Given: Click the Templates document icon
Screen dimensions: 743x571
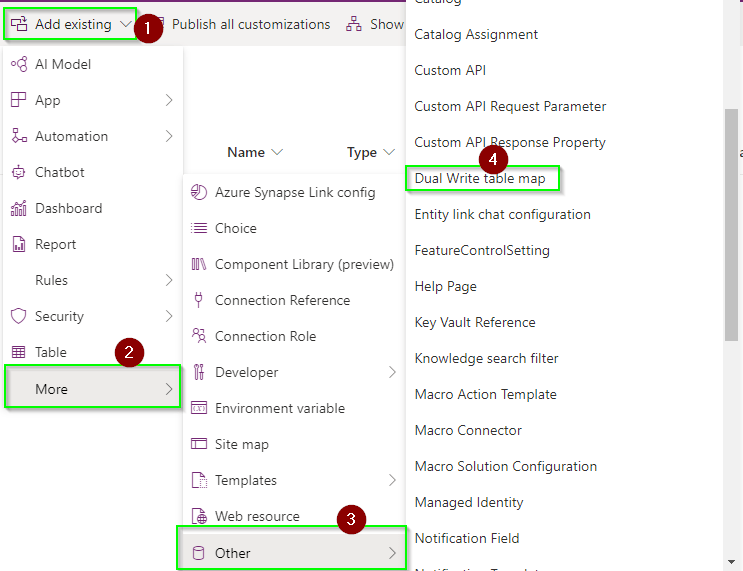Looking at the screenshot, I should [199, 480].
